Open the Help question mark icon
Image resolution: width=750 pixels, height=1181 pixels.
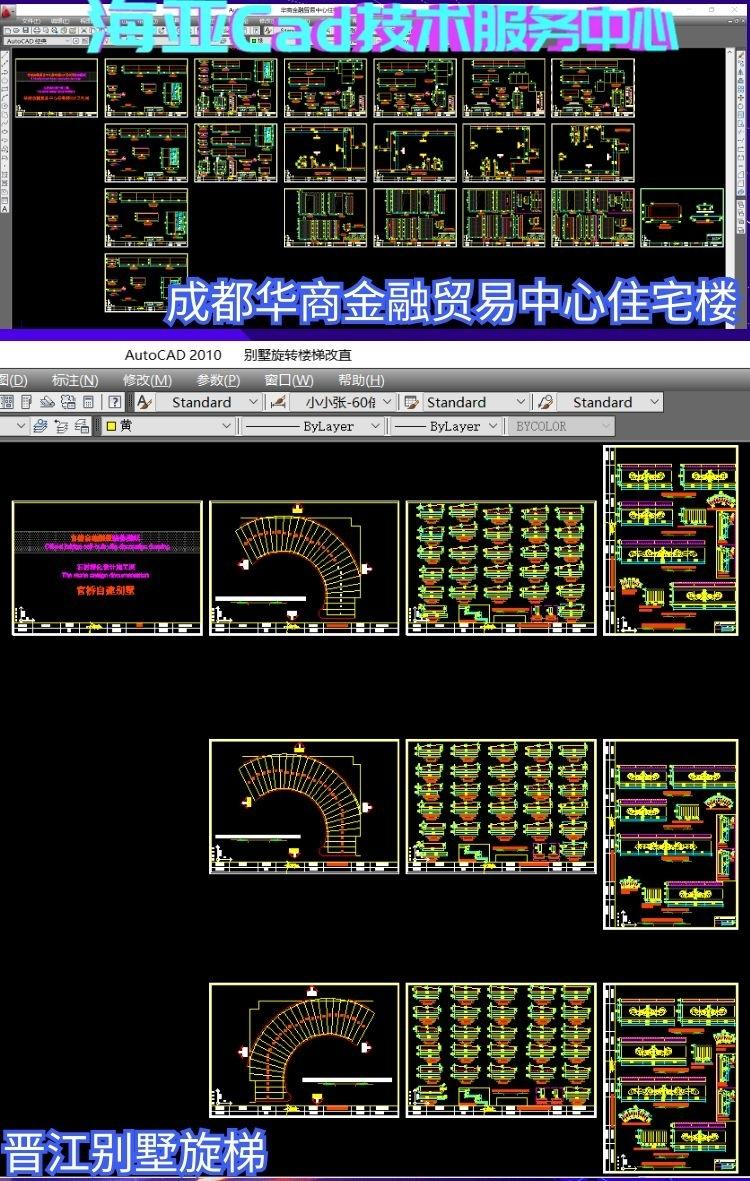tap(115, 402)
